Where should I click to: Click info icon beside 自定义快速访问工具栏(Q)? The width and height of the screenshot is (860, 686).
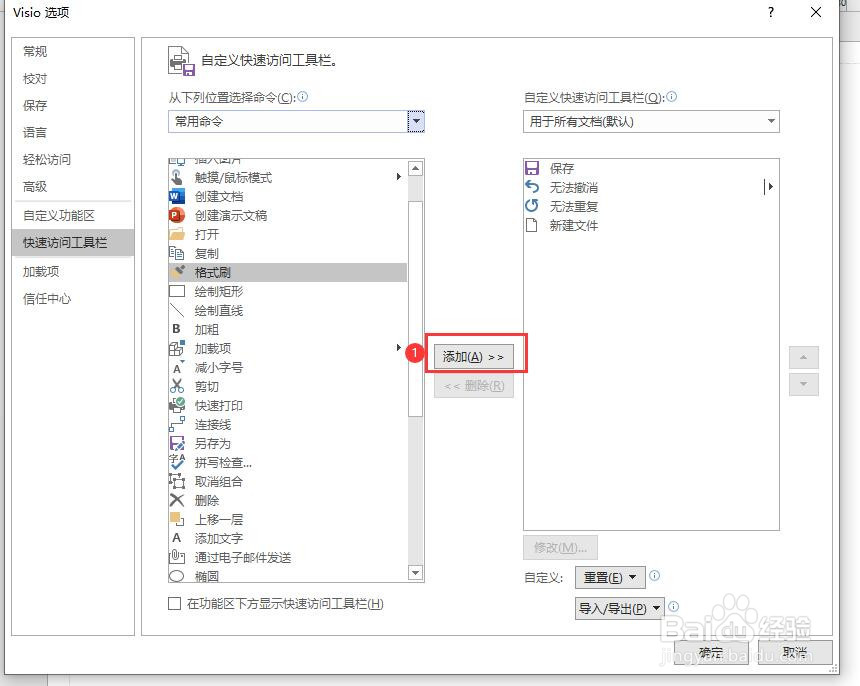[x=672, y=97]
